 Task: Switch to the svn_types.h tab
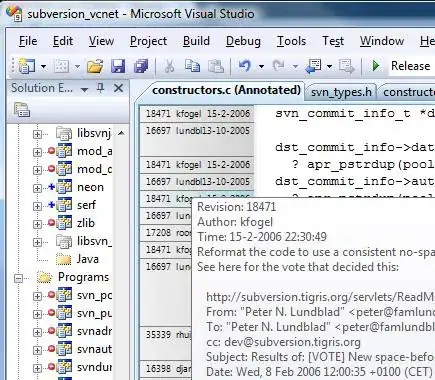[x=341, y=92]
